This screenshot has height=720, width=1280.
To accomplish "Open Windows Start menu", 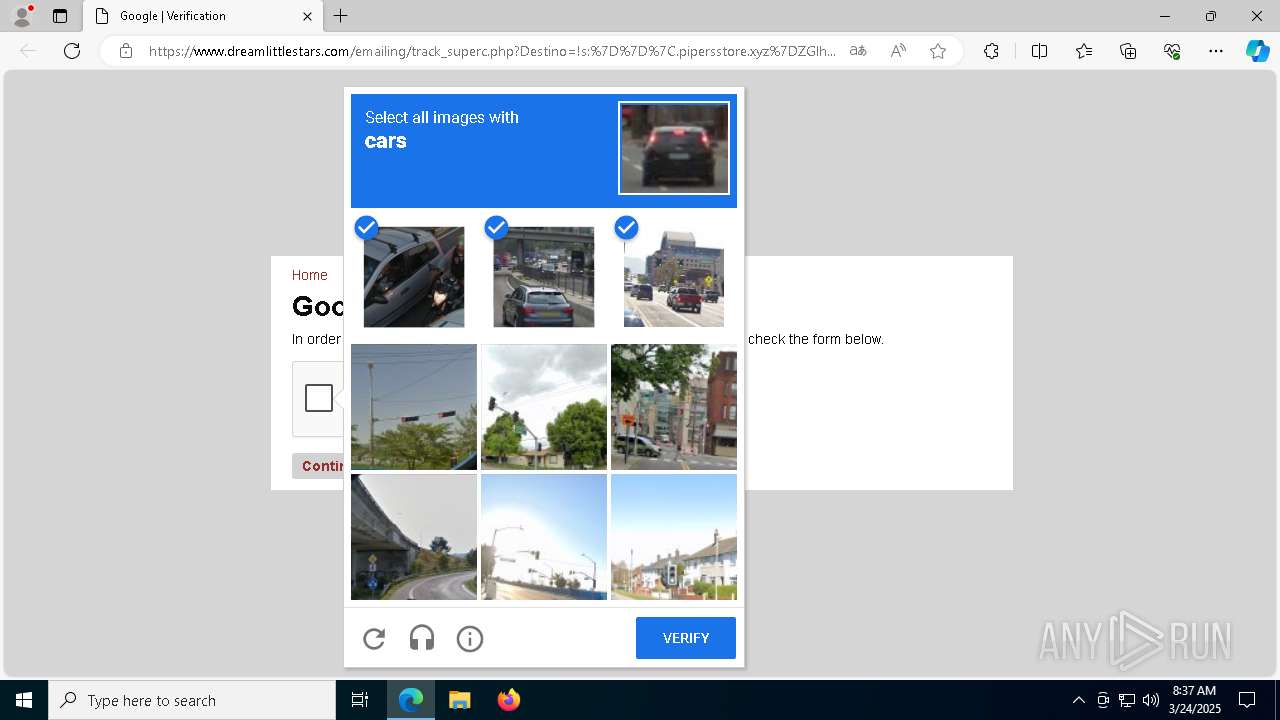I will point(24,700).
